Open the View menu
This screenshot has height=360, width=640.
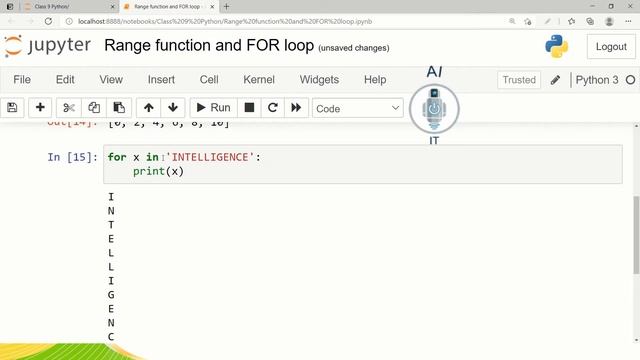click(x=111, y=80)
